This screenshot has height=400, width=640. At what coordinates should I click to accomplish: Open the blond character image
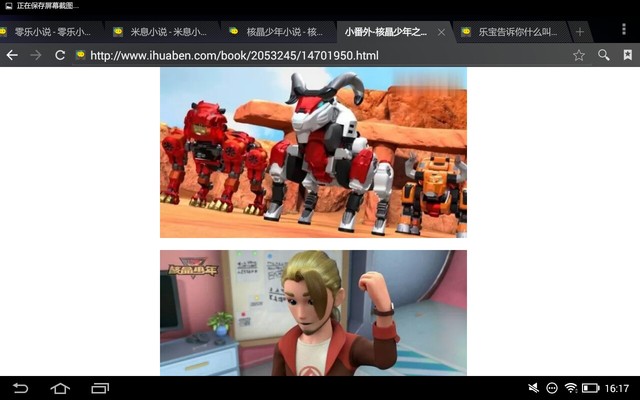[313, 313]
